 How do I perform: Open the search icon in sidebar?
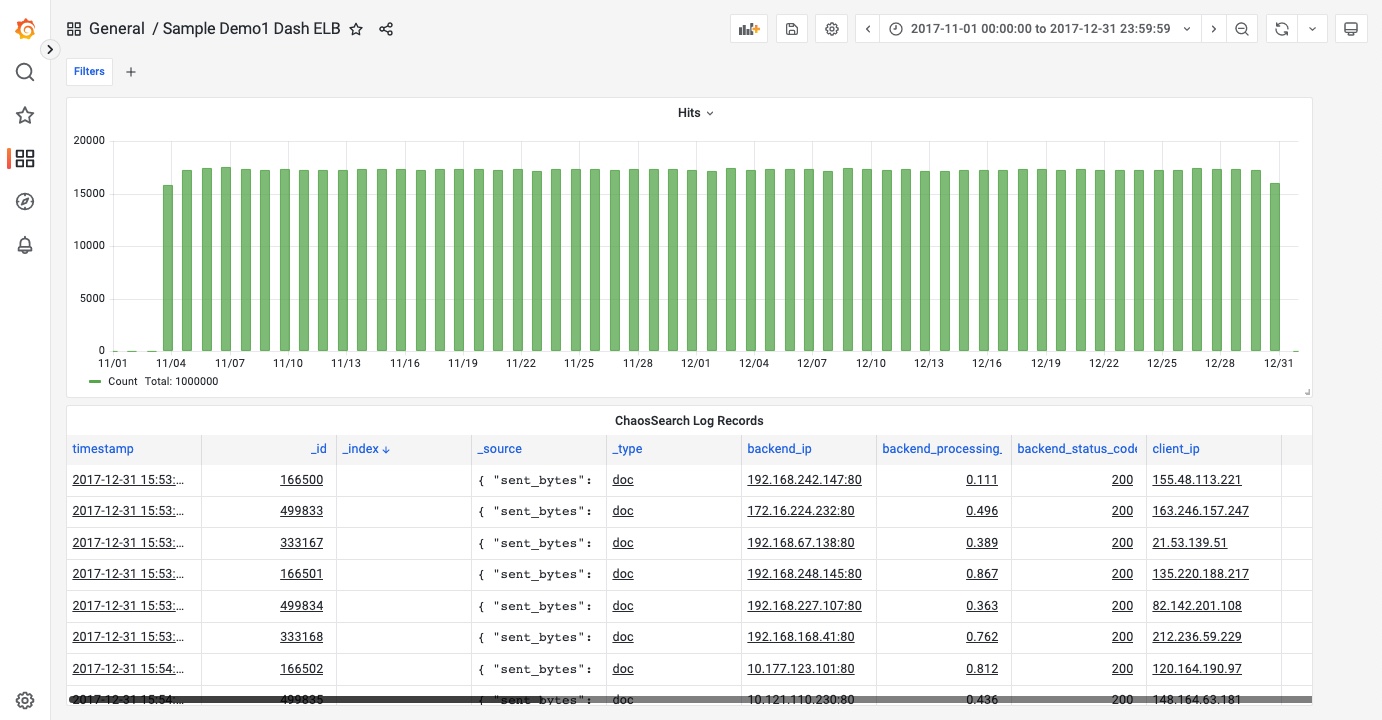tap(25, 72)
